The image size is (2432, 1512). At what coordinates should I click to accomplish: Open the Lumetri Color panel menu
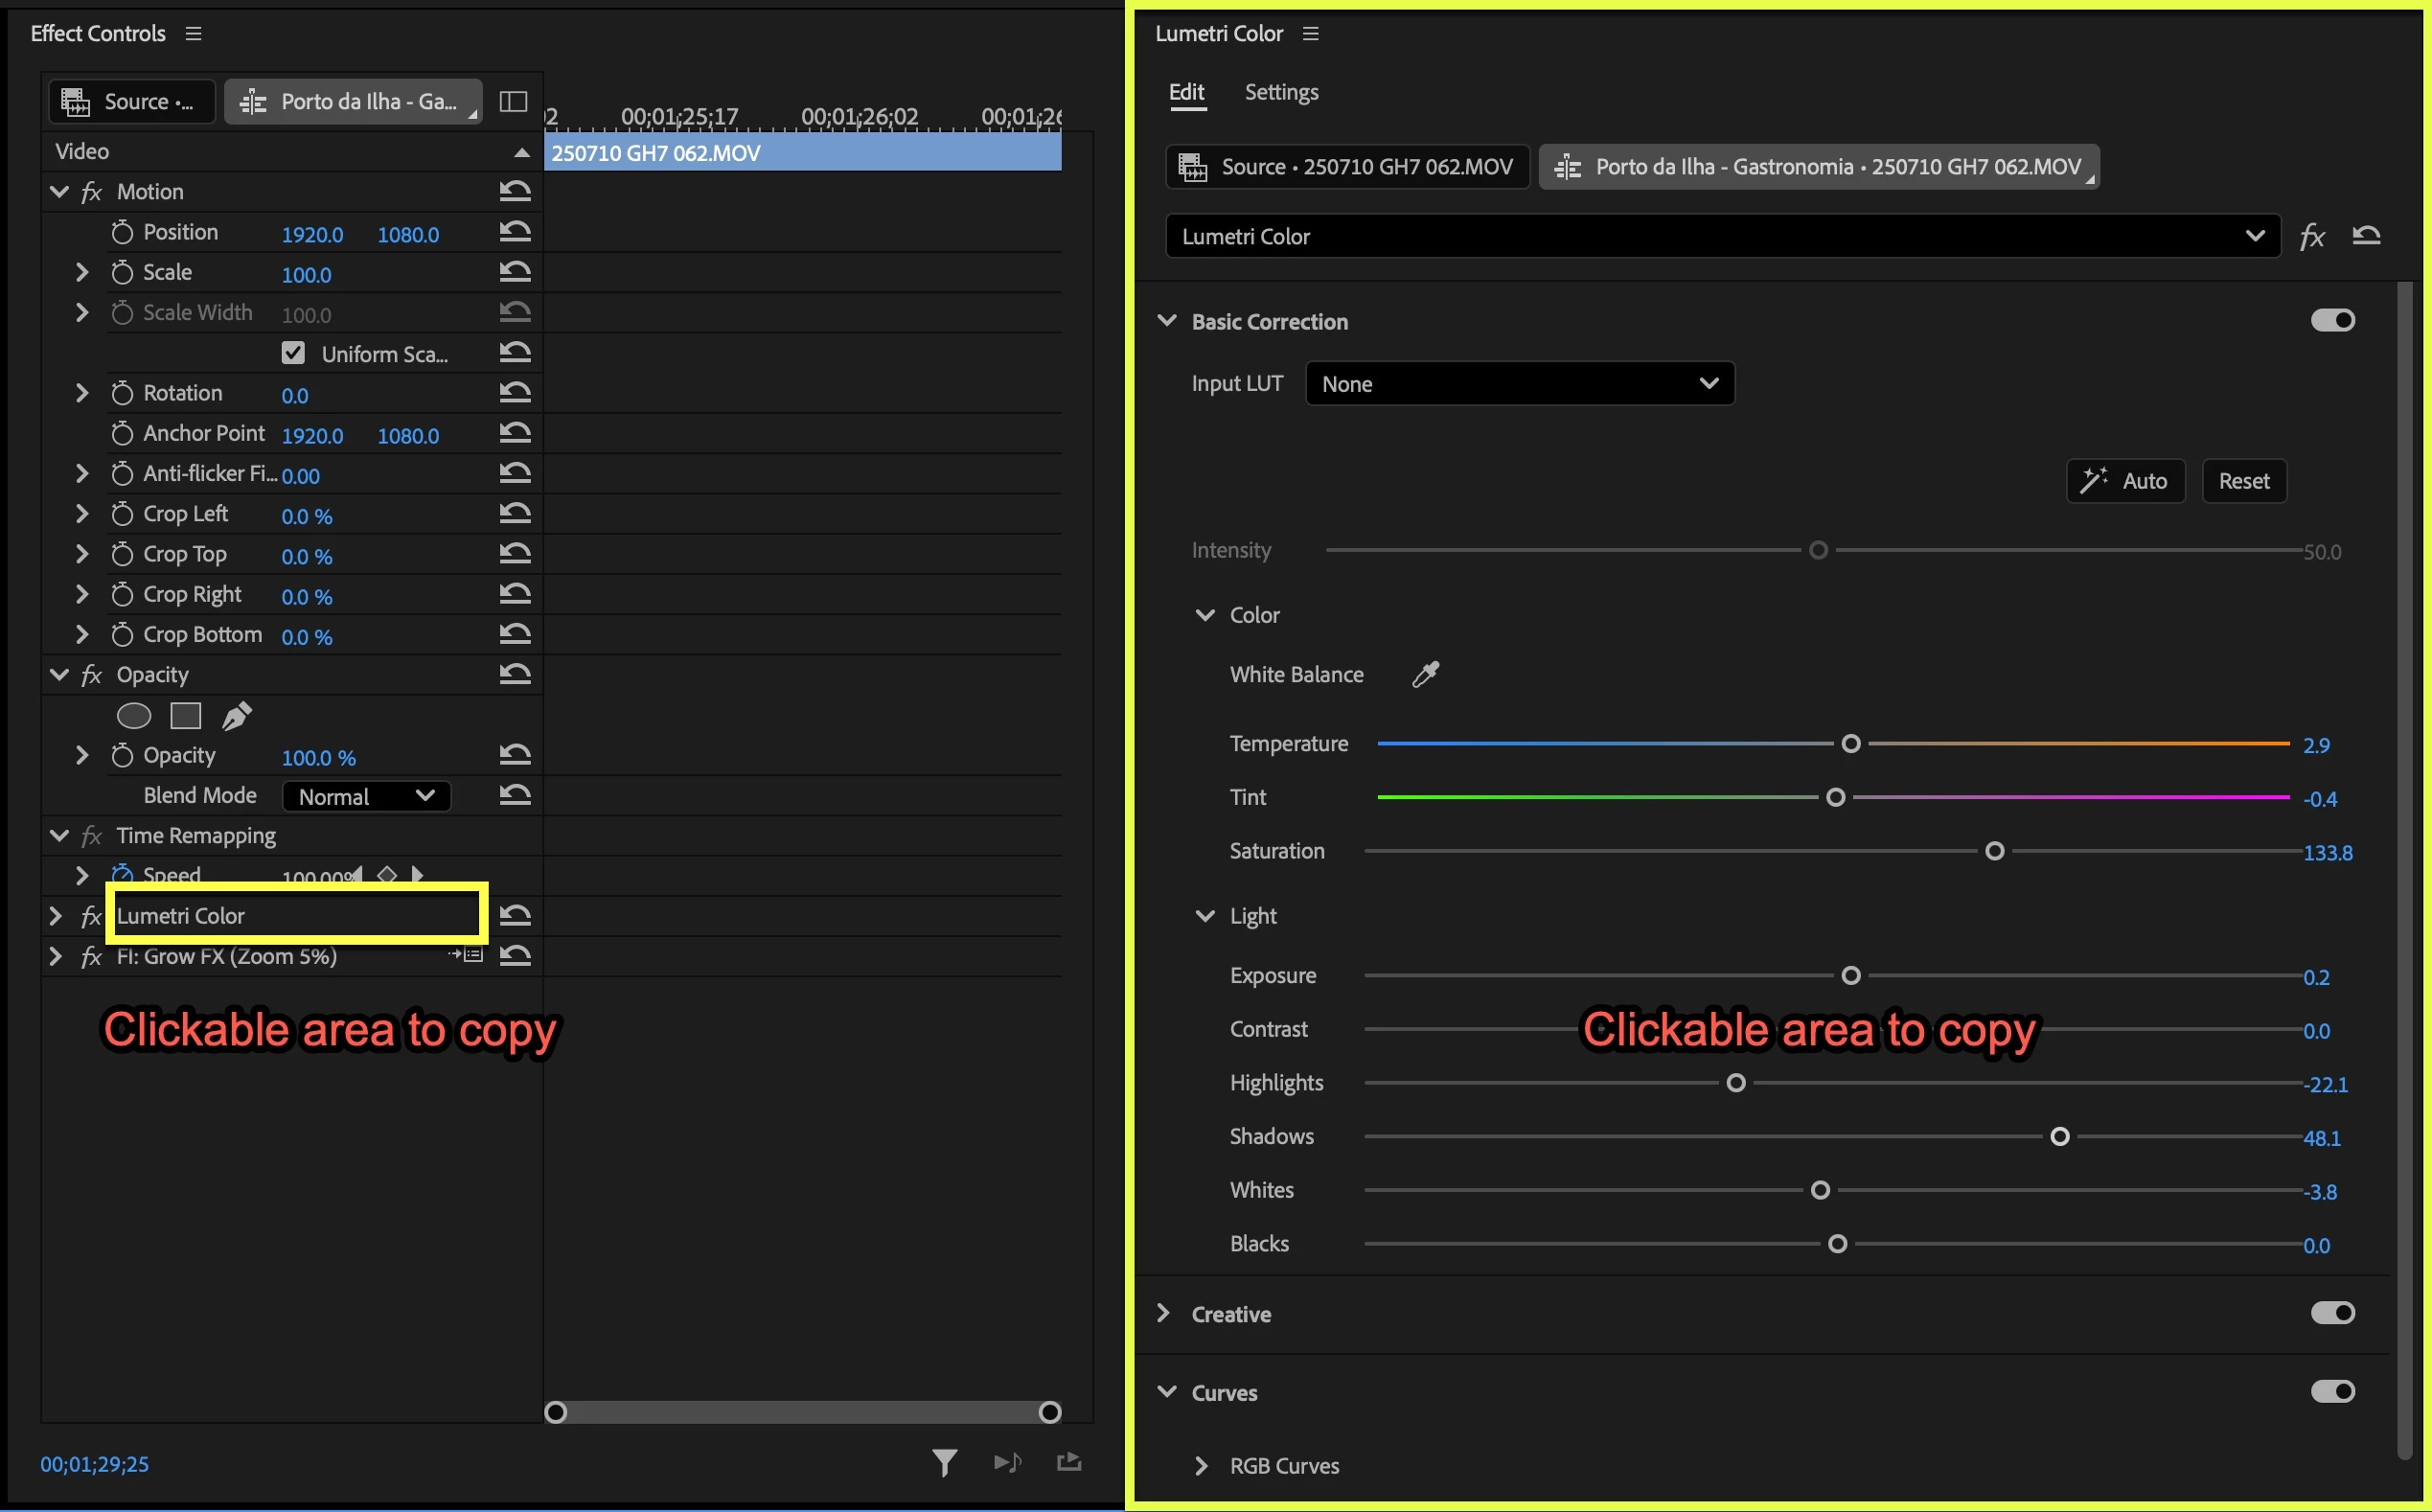[x=1311, y=34]
